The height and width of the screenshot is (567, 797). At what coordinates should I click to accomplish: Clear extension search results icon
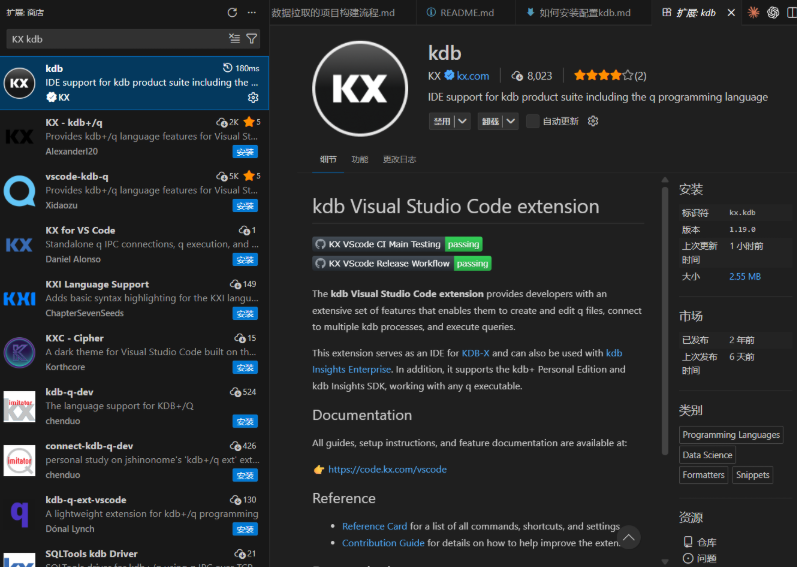234,39
